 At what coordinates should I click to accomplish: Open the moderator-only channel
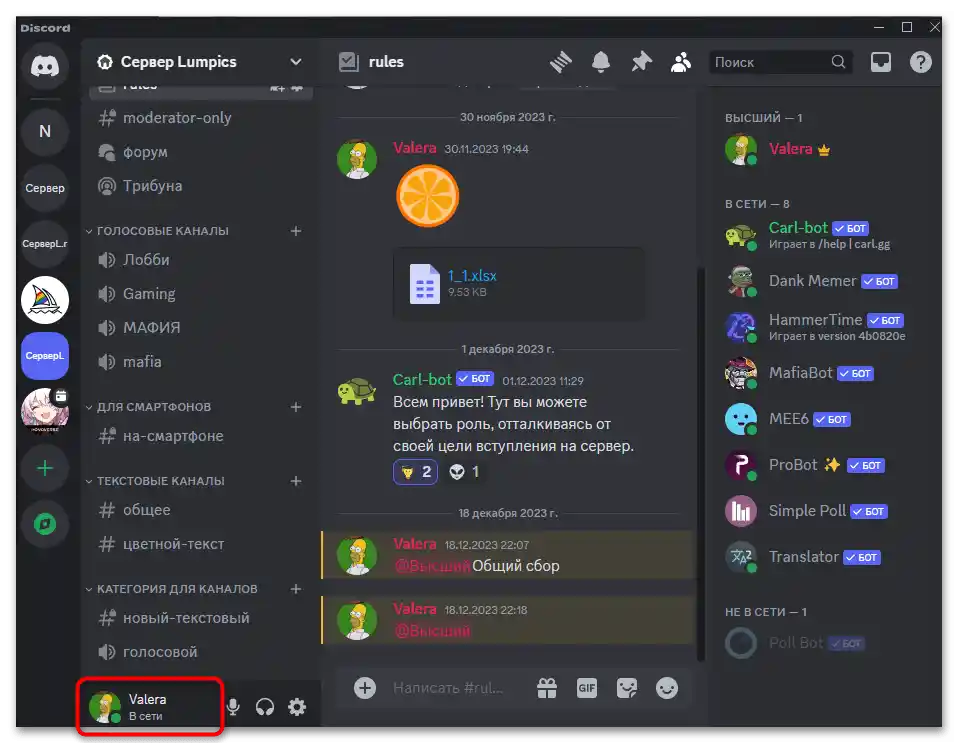pos(201,118)
